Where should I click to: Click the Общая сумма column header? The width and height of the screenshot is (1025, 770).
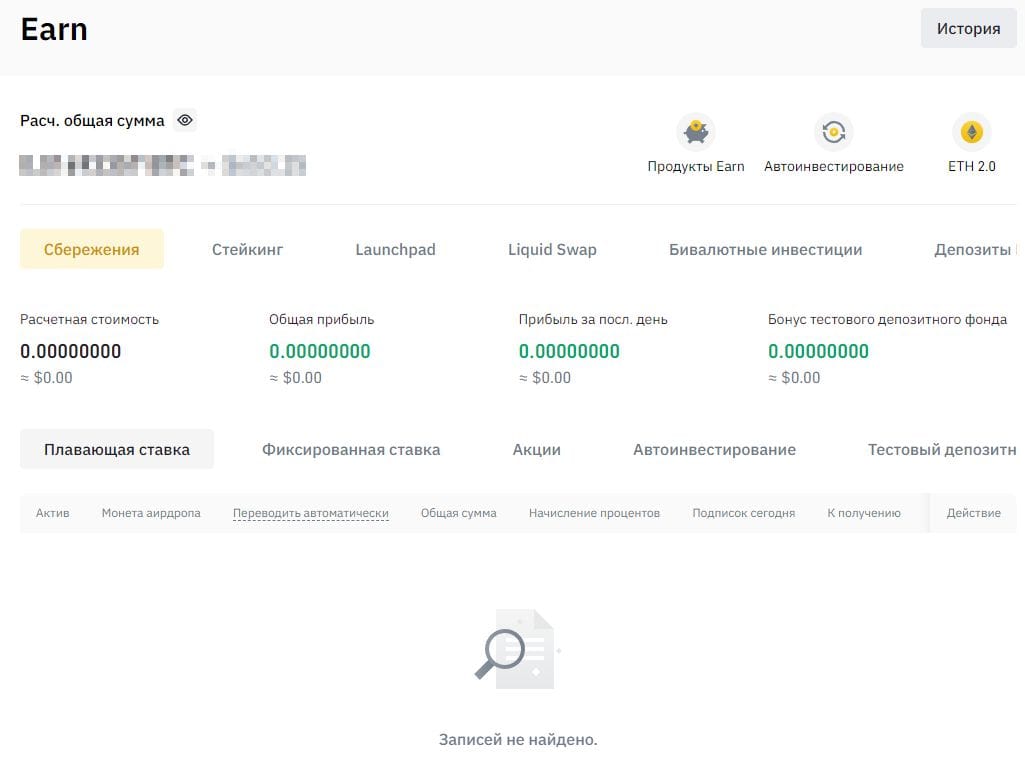[458, 513]
